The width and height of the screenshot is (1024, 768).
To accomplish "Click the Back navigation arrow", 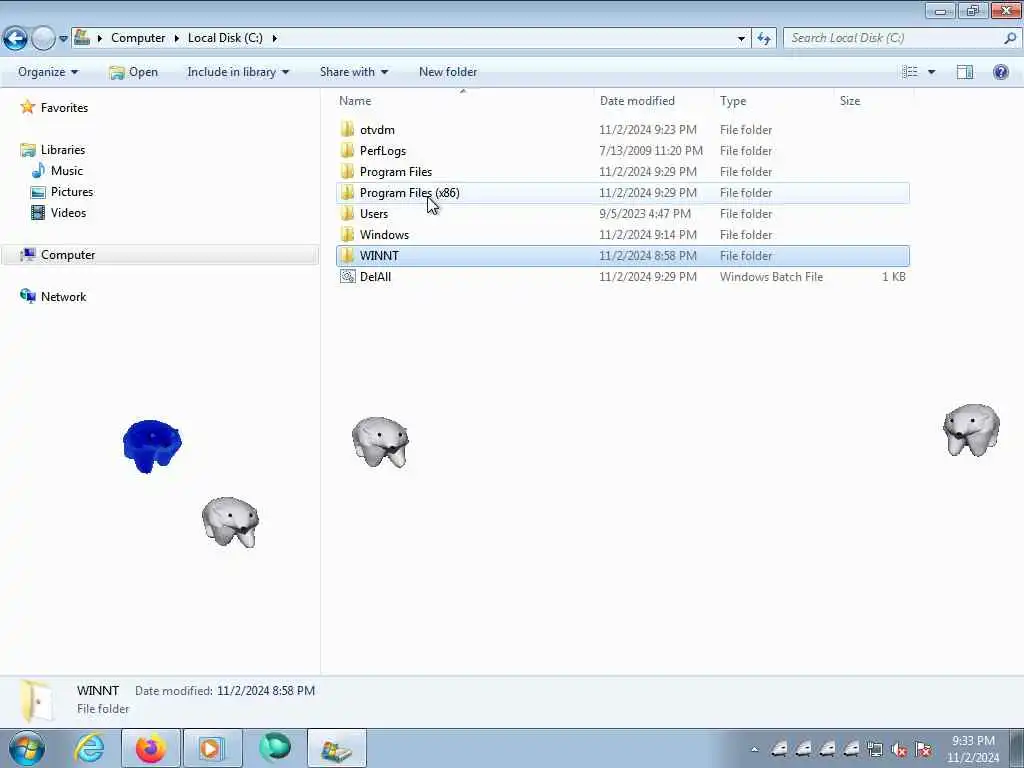I will pos(15,39).
